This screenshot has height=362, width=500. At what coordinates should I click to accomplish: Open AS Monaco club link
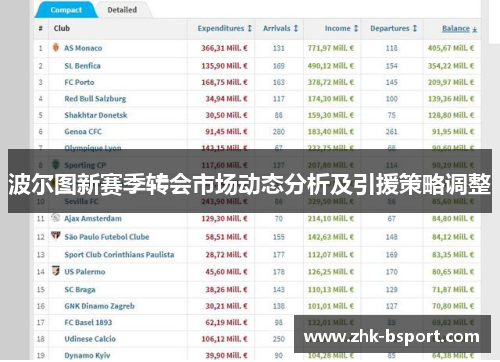point(83,48)
